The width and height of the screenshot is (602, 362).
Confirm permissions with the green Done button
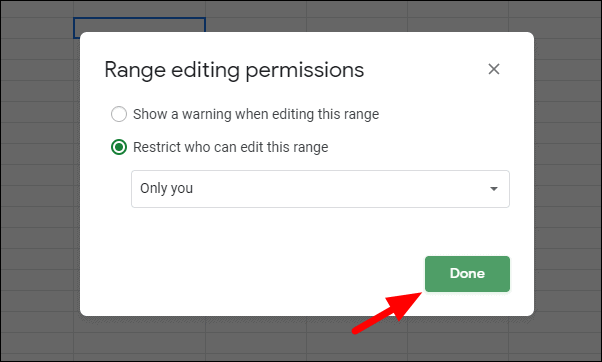(x=467, y=274)
